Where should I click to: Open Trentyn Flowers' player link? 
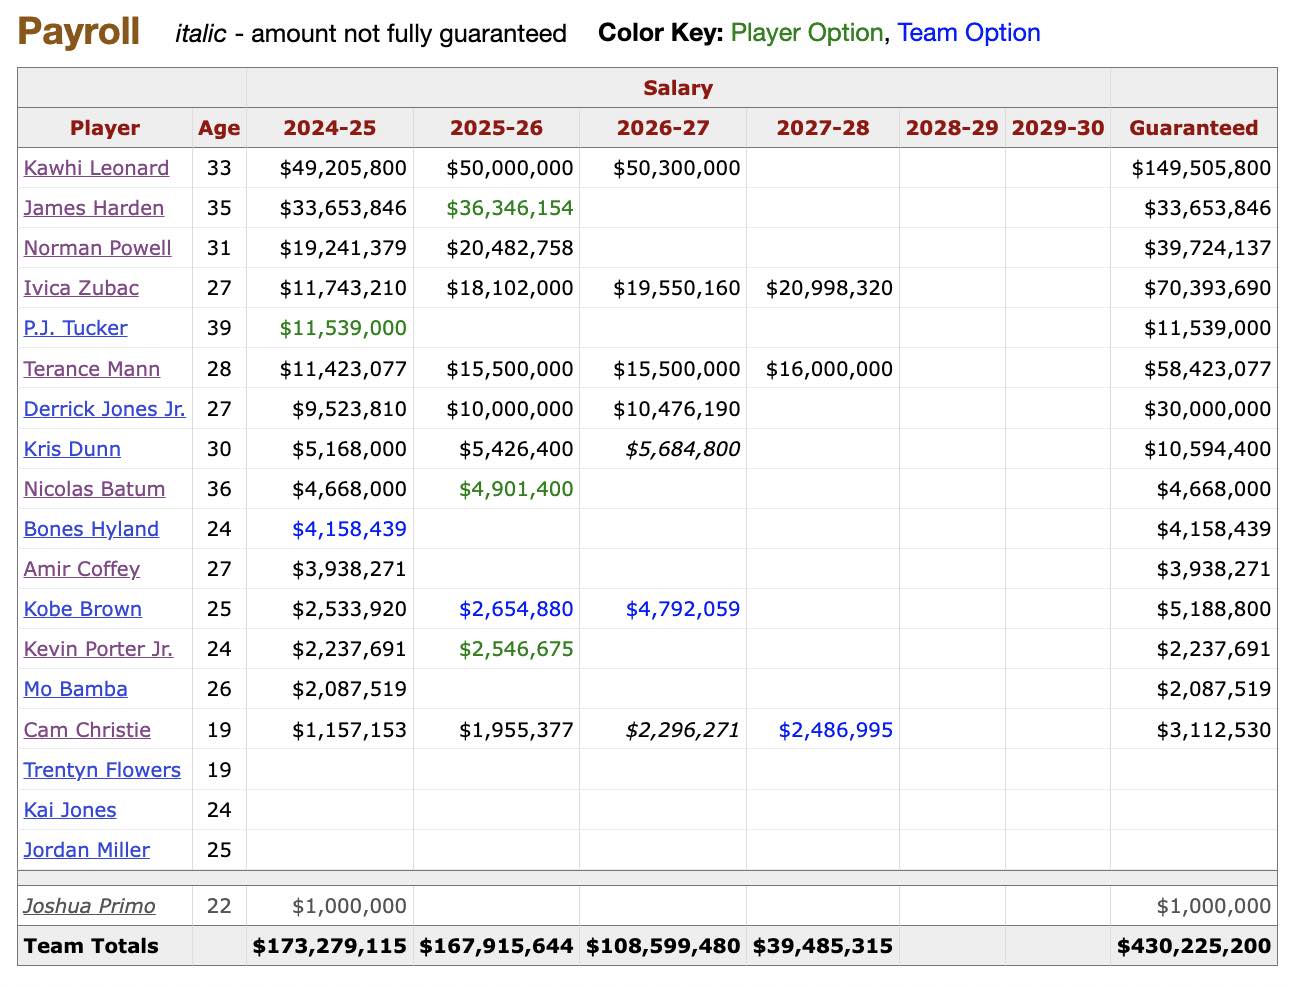click(102, 770)
